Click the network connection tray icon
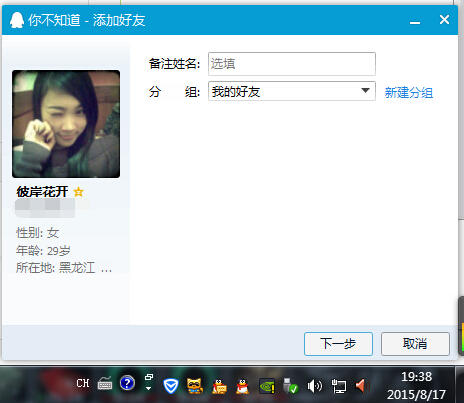This screenshot has width=464, height=403. coord(339,386)
